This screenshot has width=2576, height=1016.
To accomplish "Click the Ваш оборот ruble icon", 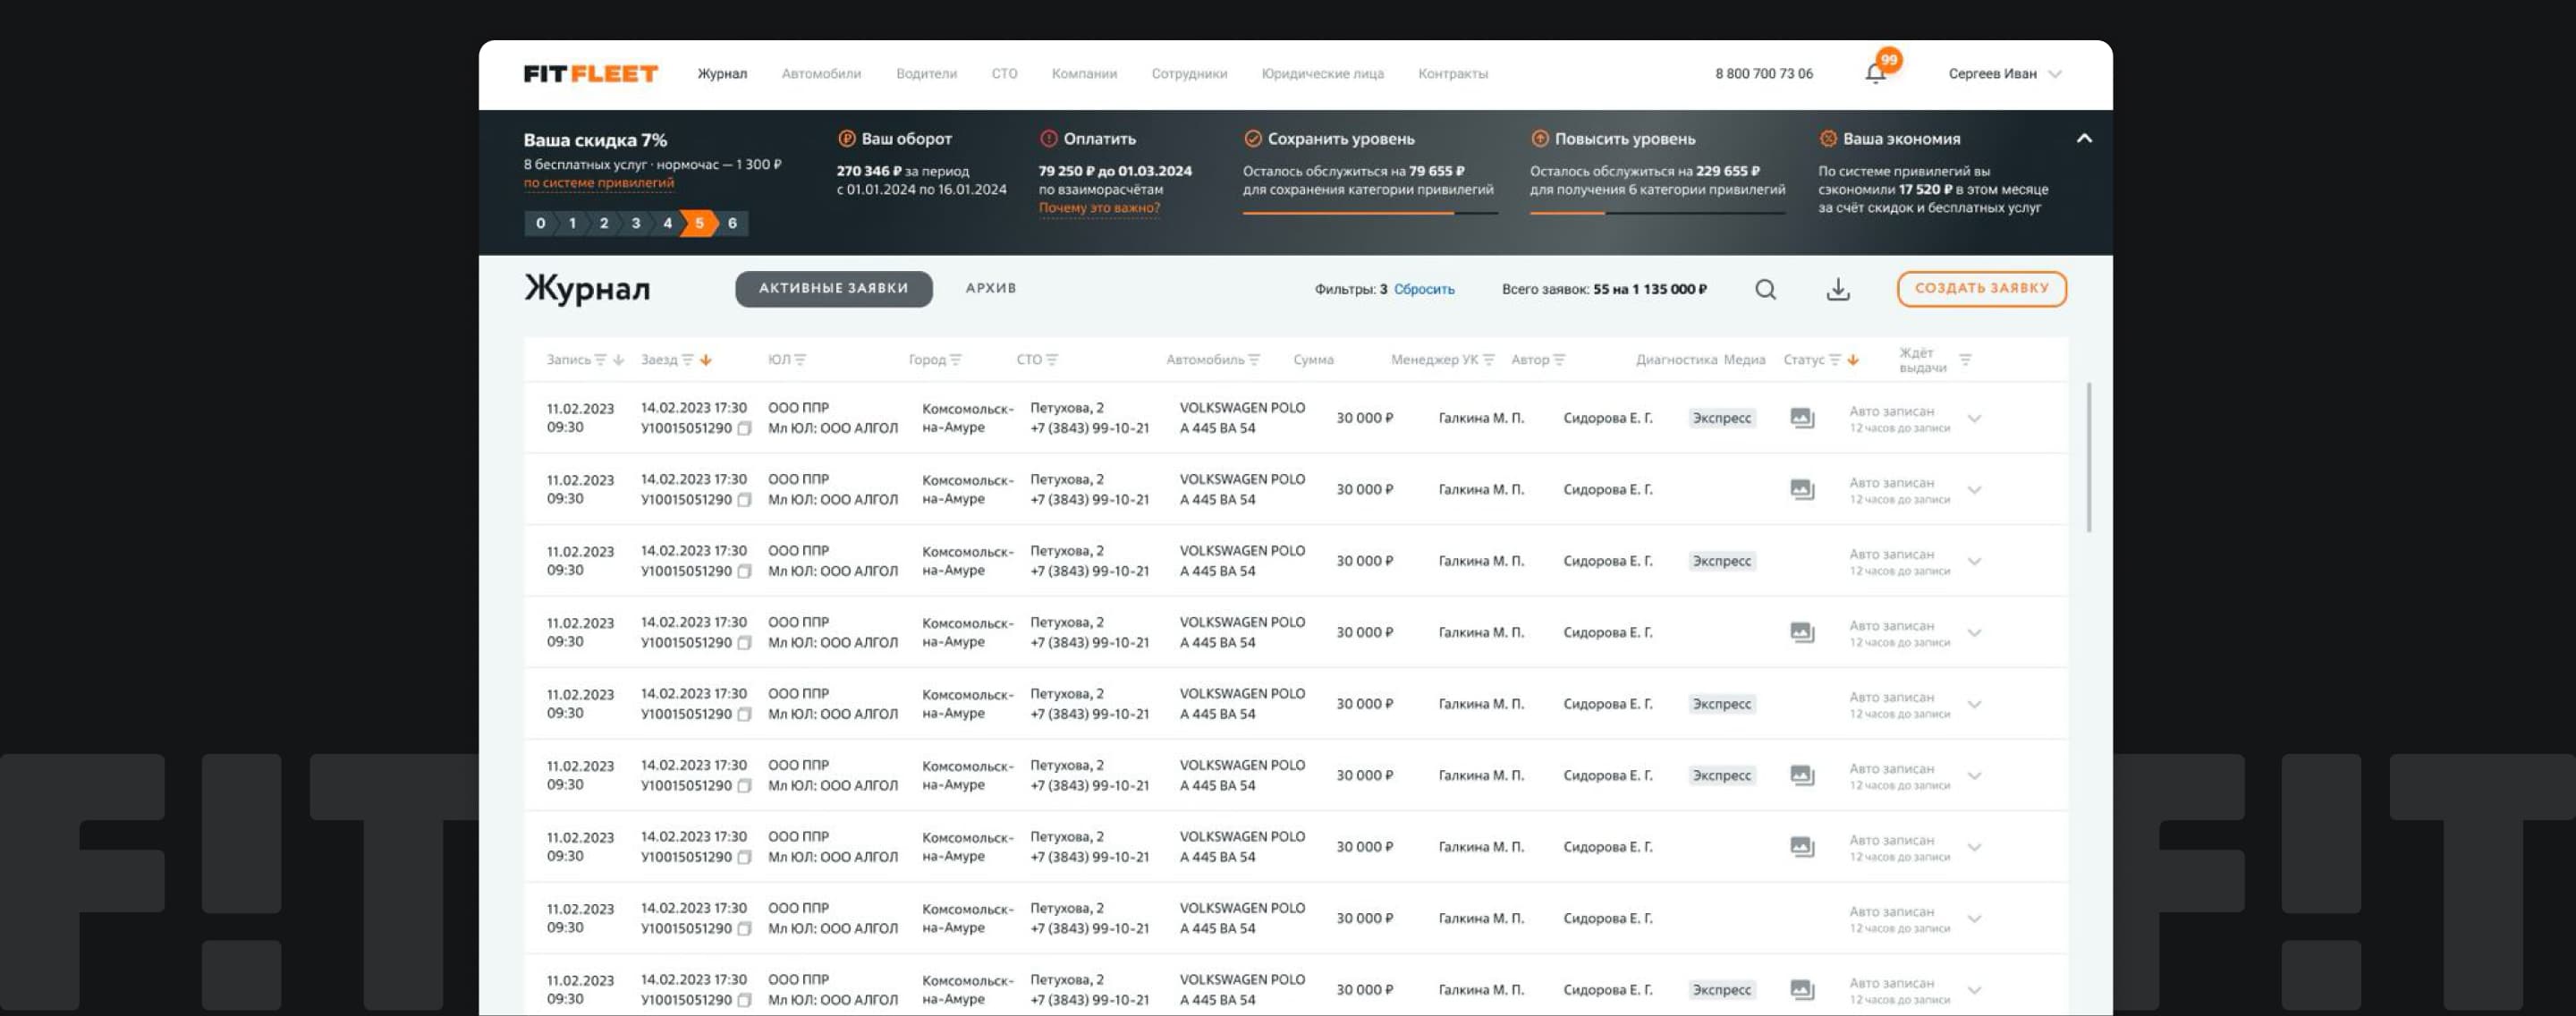I will pyautogui.click(x=846, y=139).
